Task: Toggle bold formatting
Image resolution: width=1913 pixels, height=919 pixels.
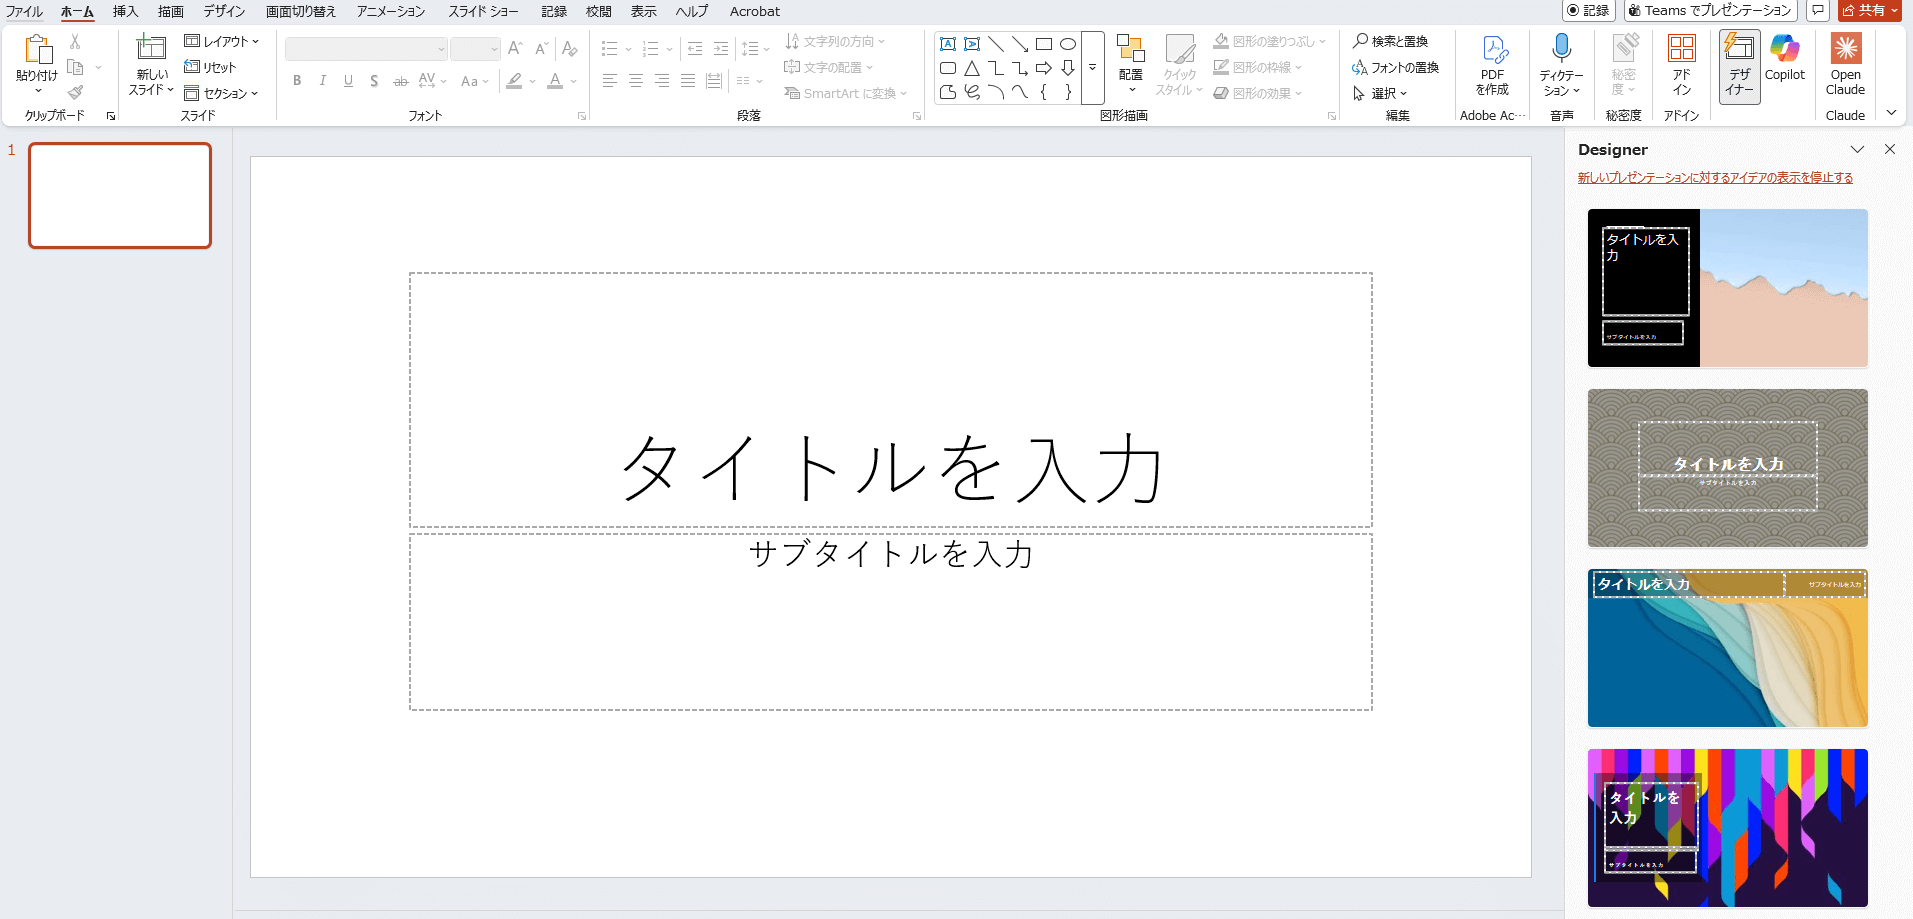Action: (x=297, y=81)
